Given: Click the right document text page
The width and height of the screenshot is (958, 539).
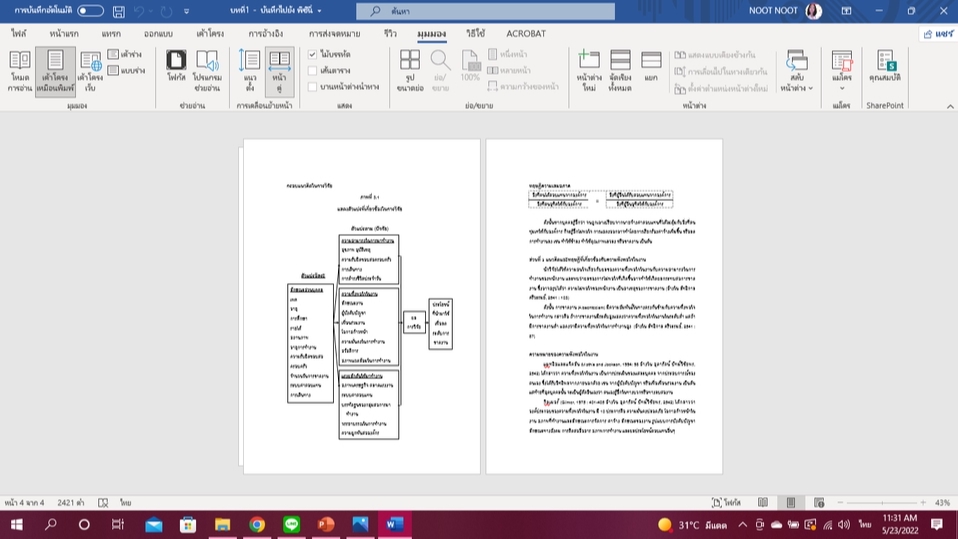Looking at the screenshot, I should tap(604, 306).
